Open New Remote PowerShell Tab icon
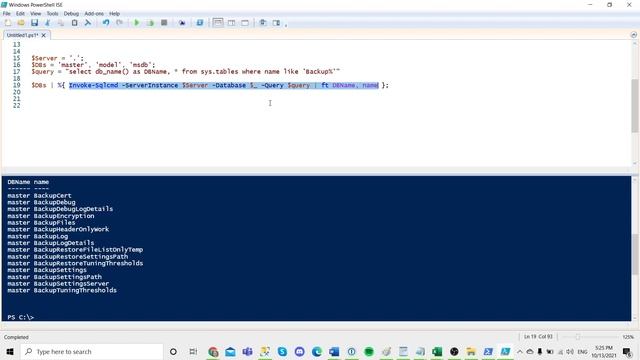 click(x=182, y=23)
